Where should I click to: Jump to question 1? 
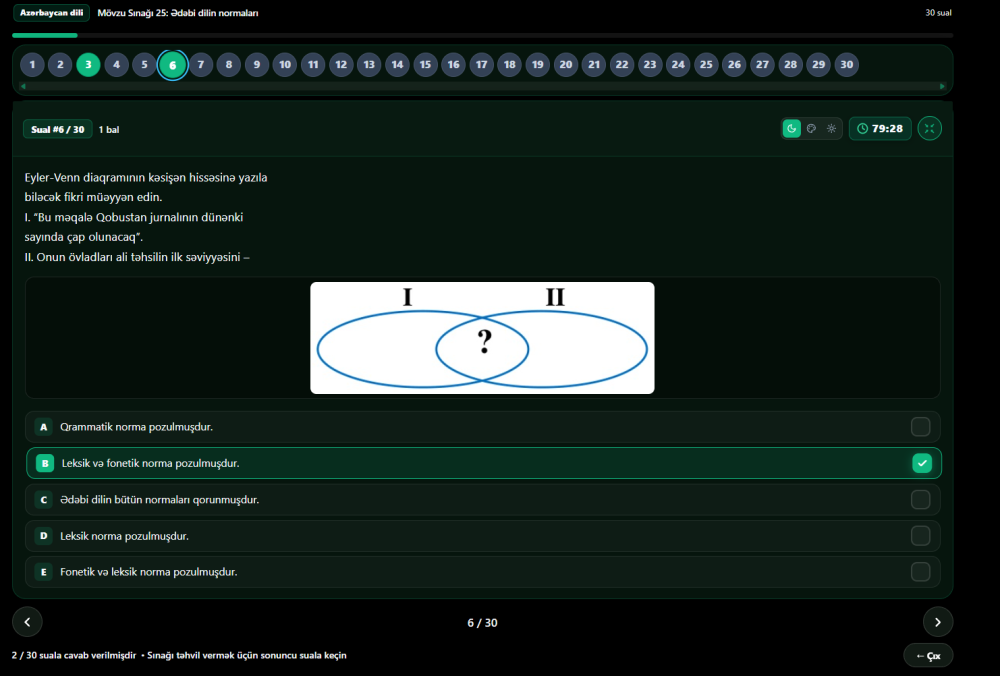click(x=32, y=64)
